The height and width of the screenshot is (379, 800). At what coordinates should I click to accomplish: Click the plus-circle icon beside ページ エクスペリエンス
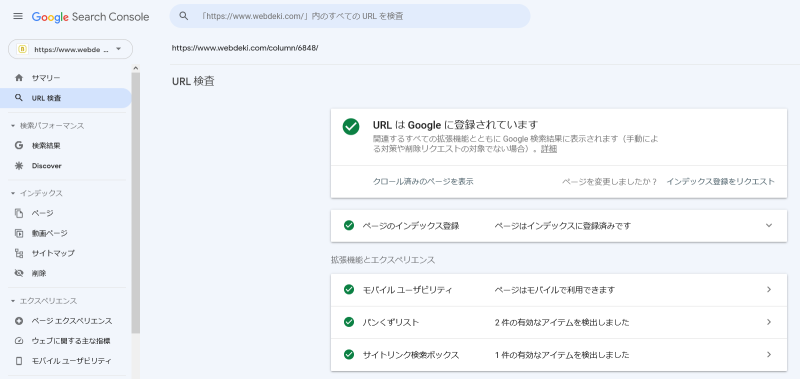(x=19, y=321)
